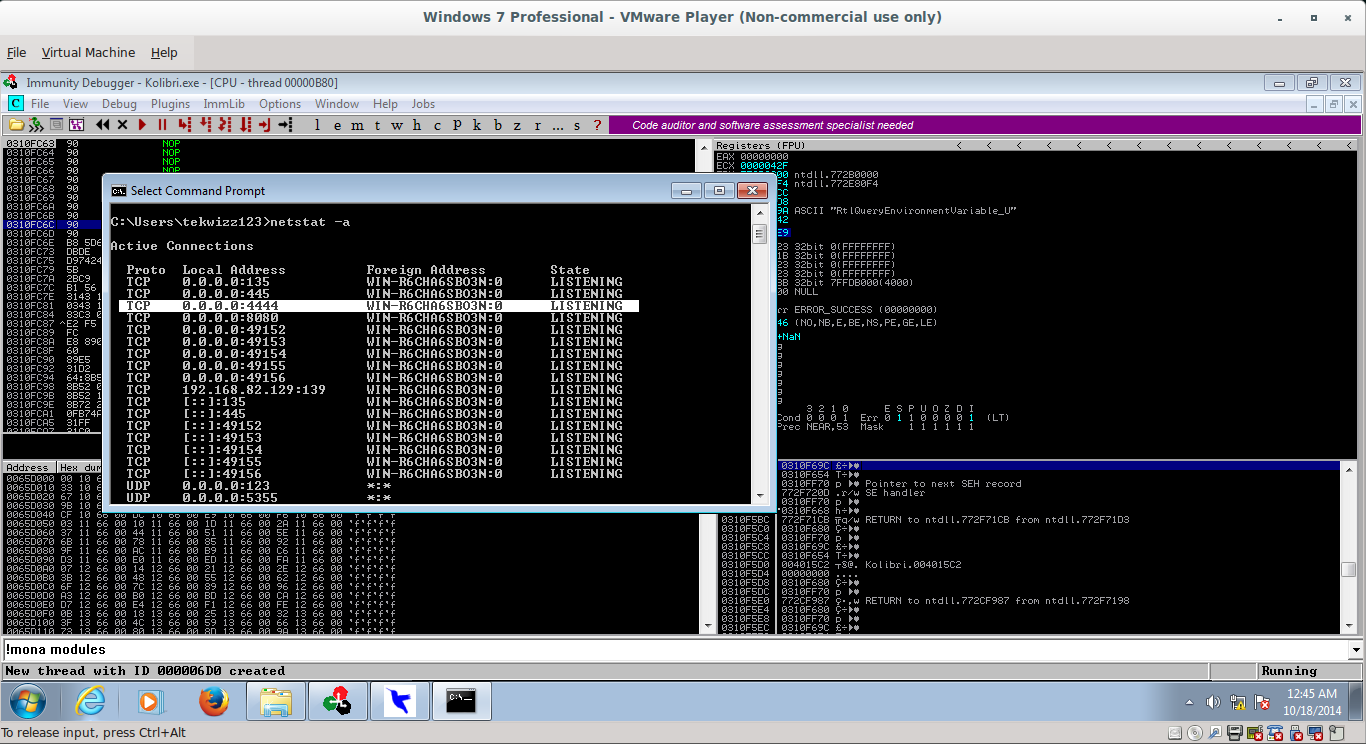
Task: Open the Windows Start menu orb
Action: [x=29, y=702]
